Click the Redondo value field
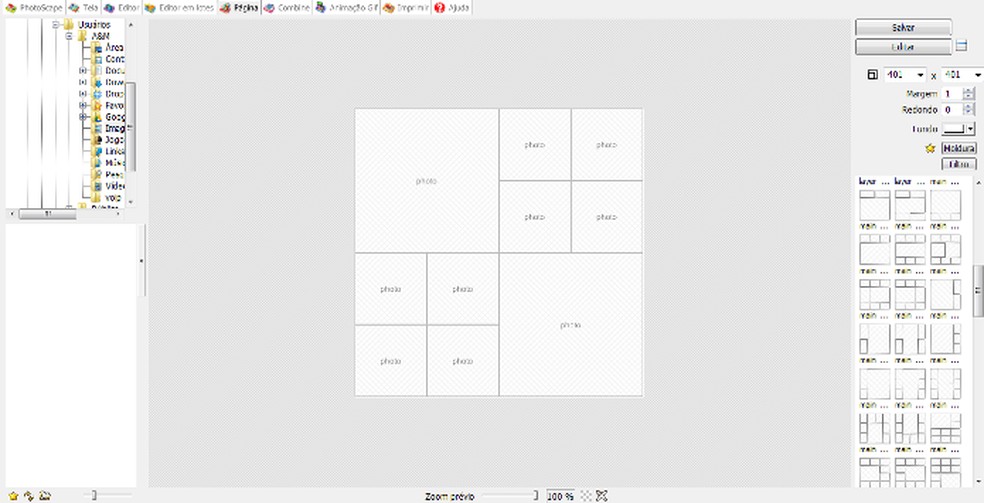This screenshot has width=984, height=503. [x=951, y=110]
